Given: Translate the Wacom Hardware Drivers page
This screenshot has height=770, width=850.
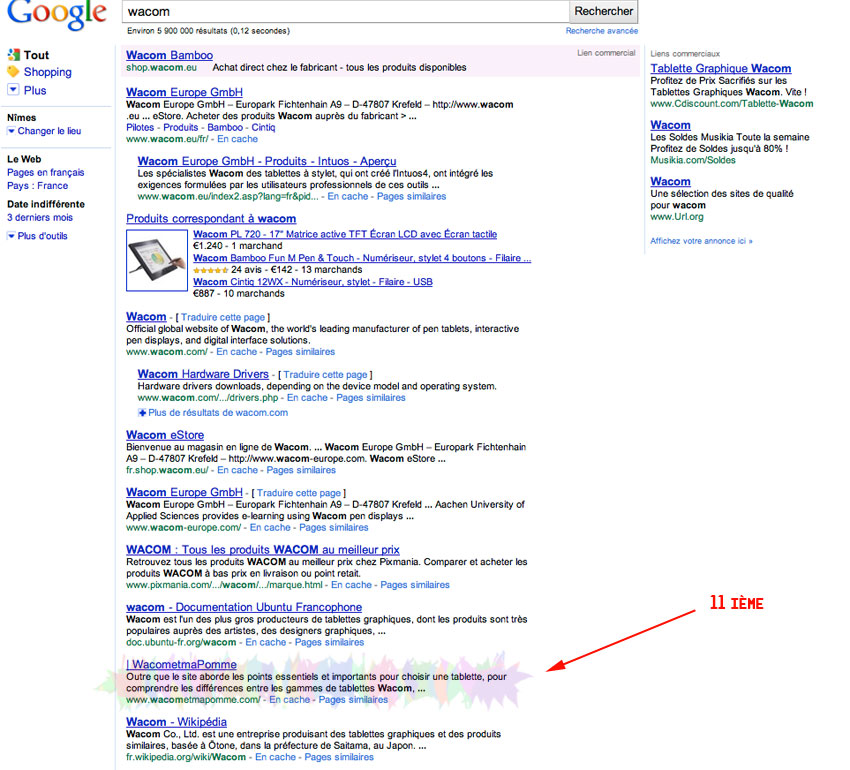Looking at the screenshot, I should tap(325, 375).
